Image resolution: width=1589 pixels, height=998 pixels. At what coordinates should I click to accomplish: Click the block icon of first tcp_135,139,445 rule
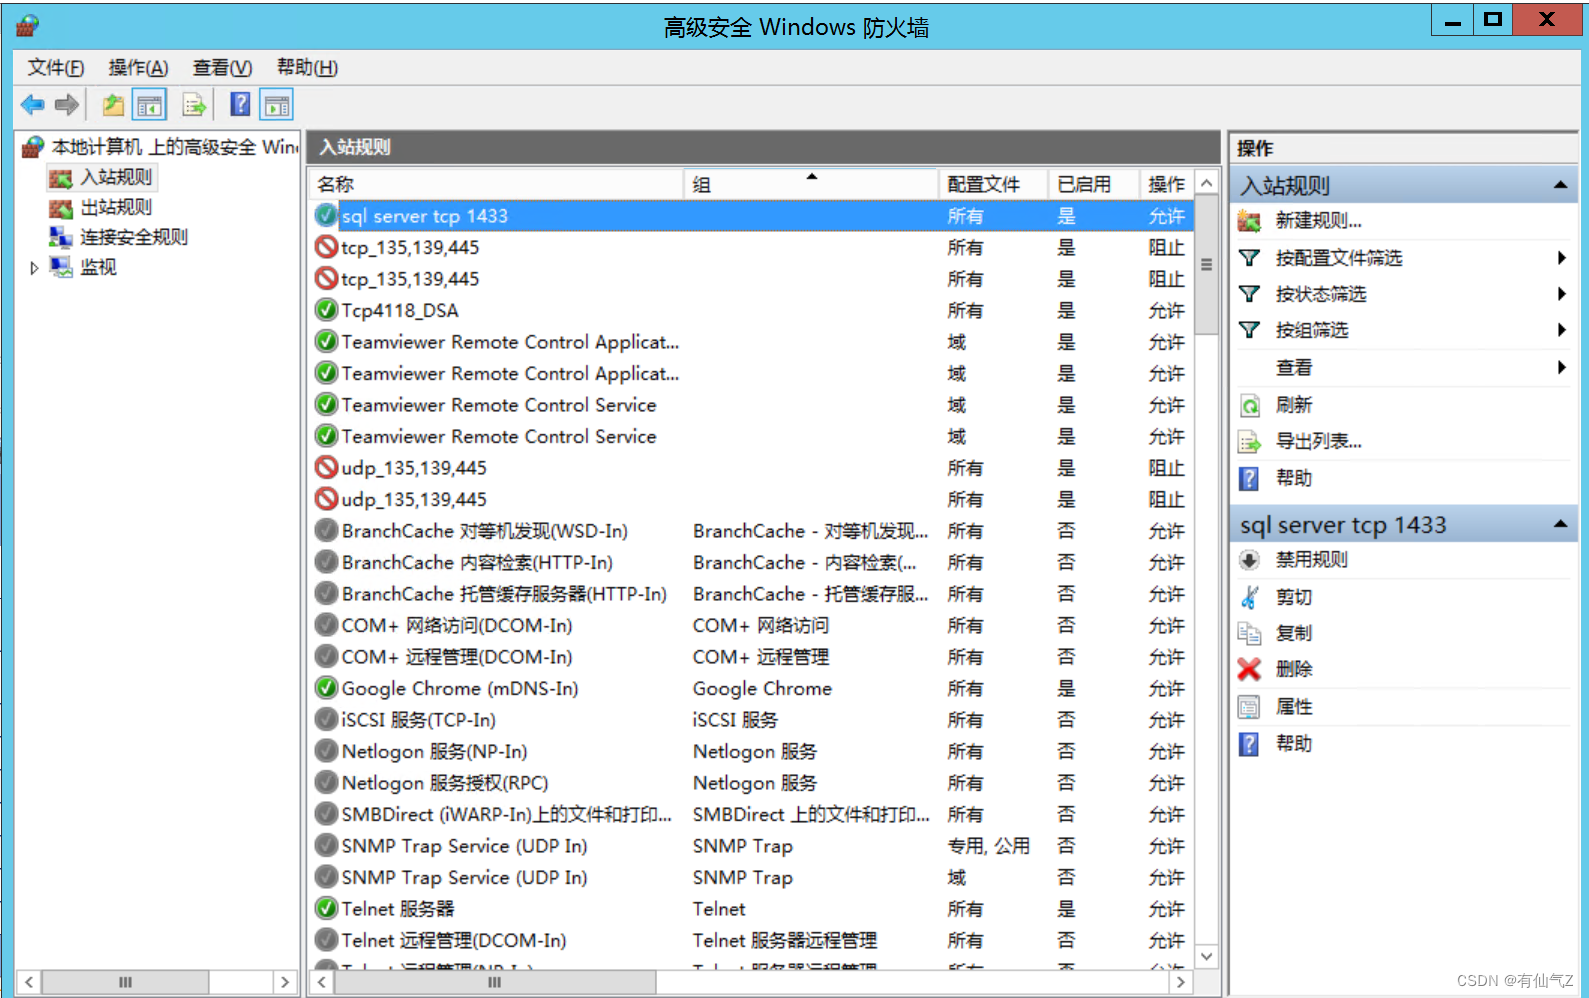click(x=326, y=247)
